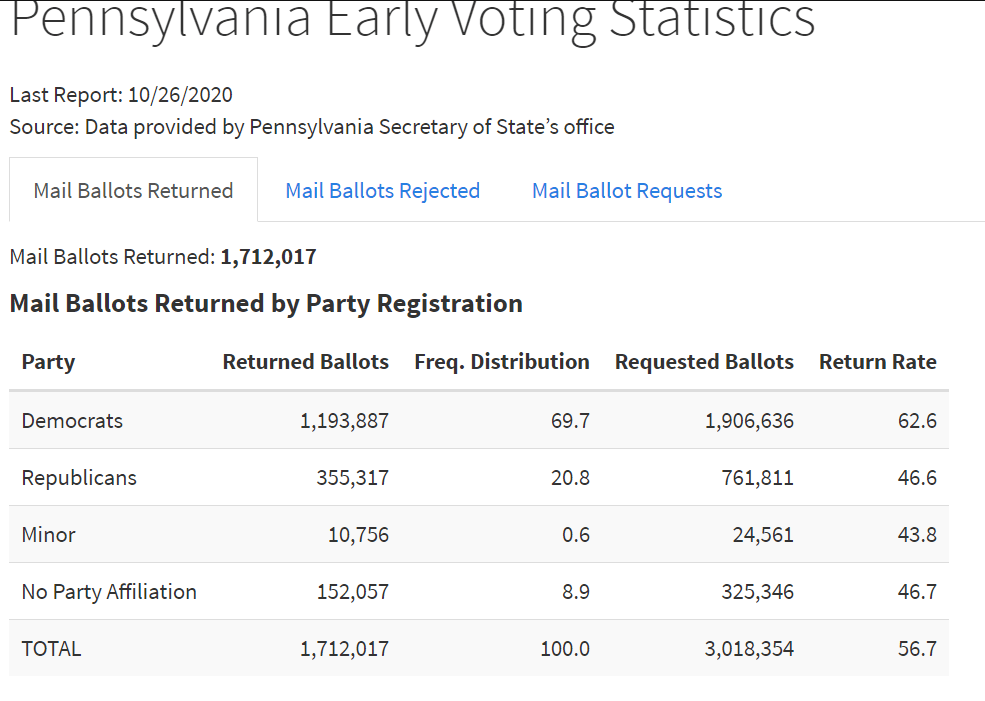Select the Minor party row
This screenshot has height=701, width=985.
click(480, 534)
